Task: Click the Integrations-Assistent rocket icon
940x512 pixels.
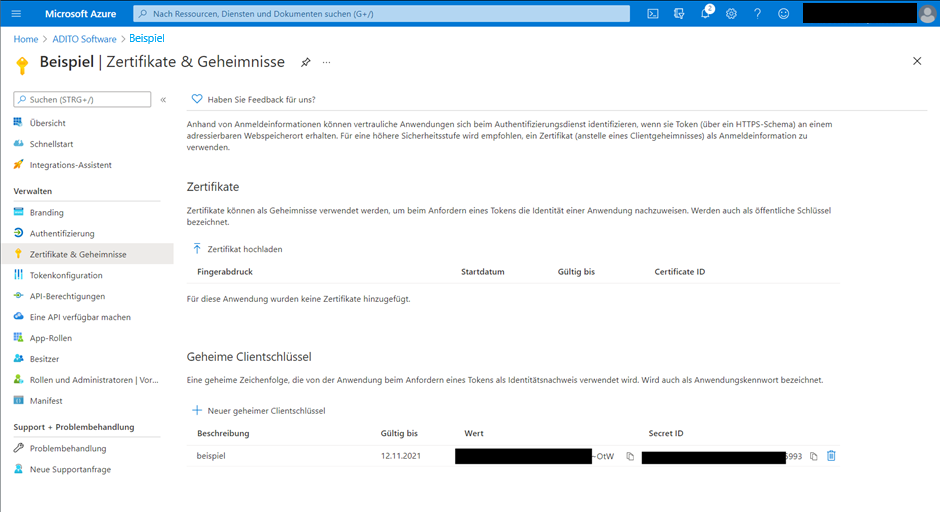Action: tap(18, 164)
